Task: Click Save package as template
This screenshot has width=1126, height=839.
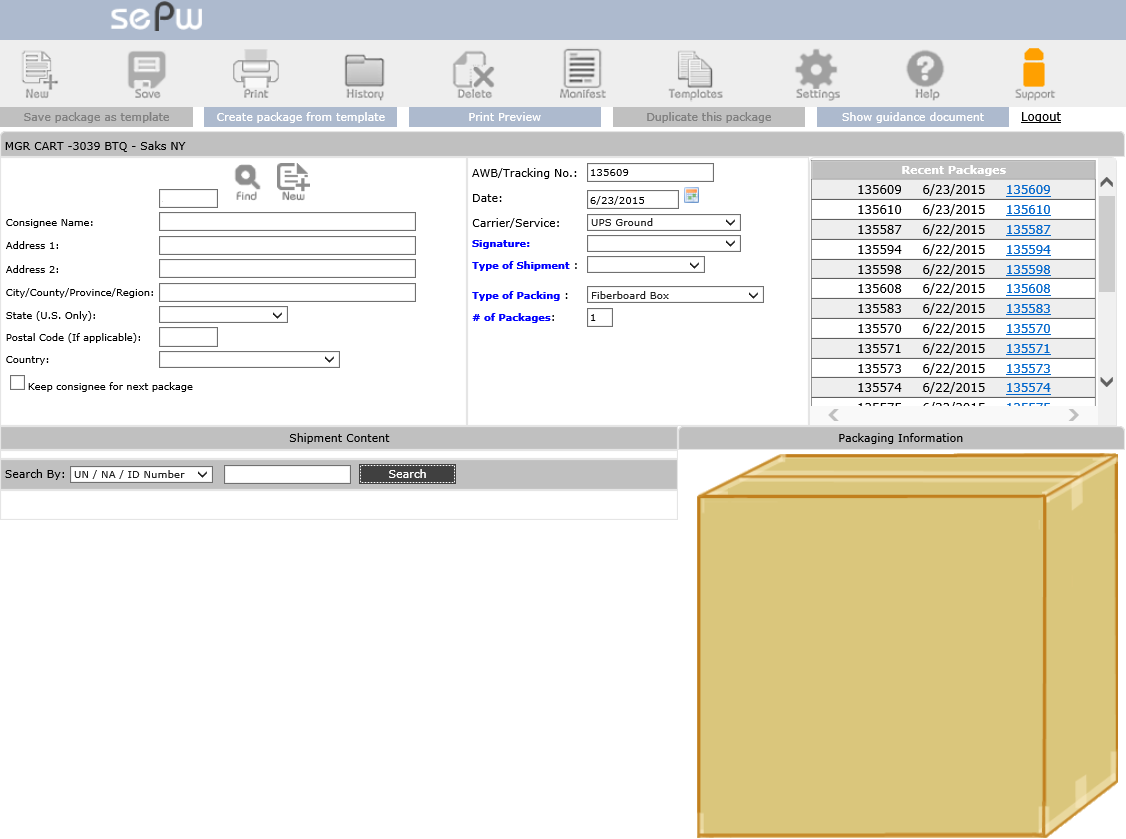Action: 96,117
